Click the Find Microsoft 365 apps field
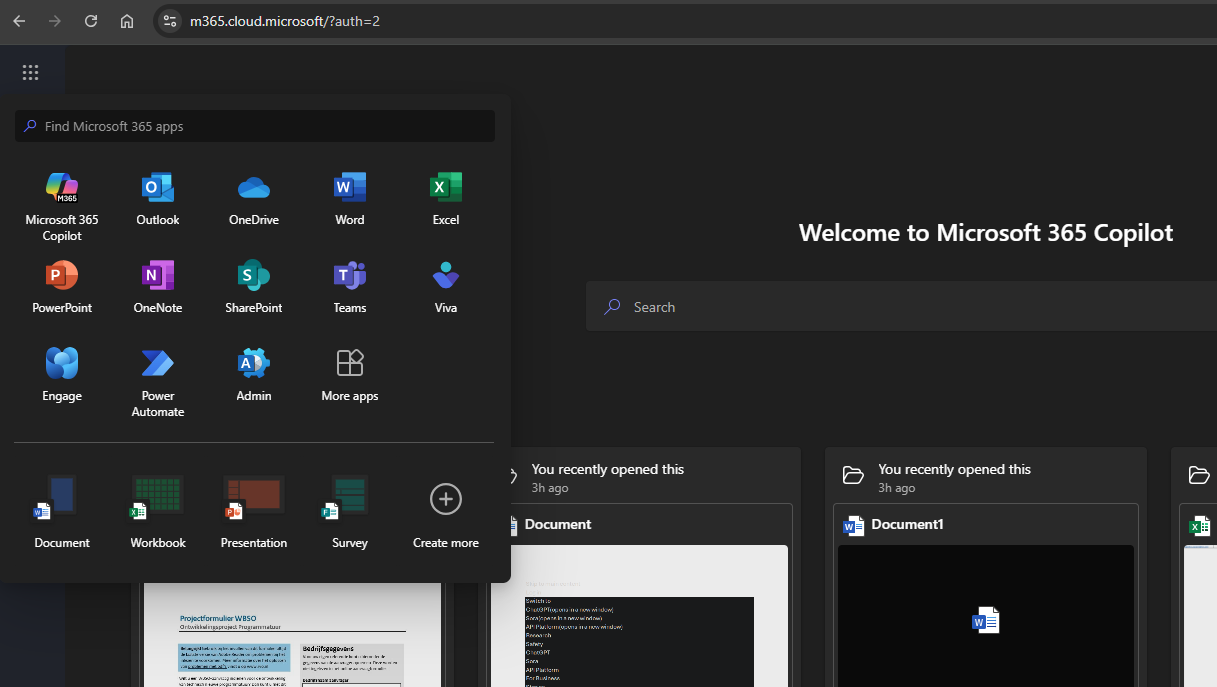Viewport: 1217px width, 687px height. tap(255, 126)
